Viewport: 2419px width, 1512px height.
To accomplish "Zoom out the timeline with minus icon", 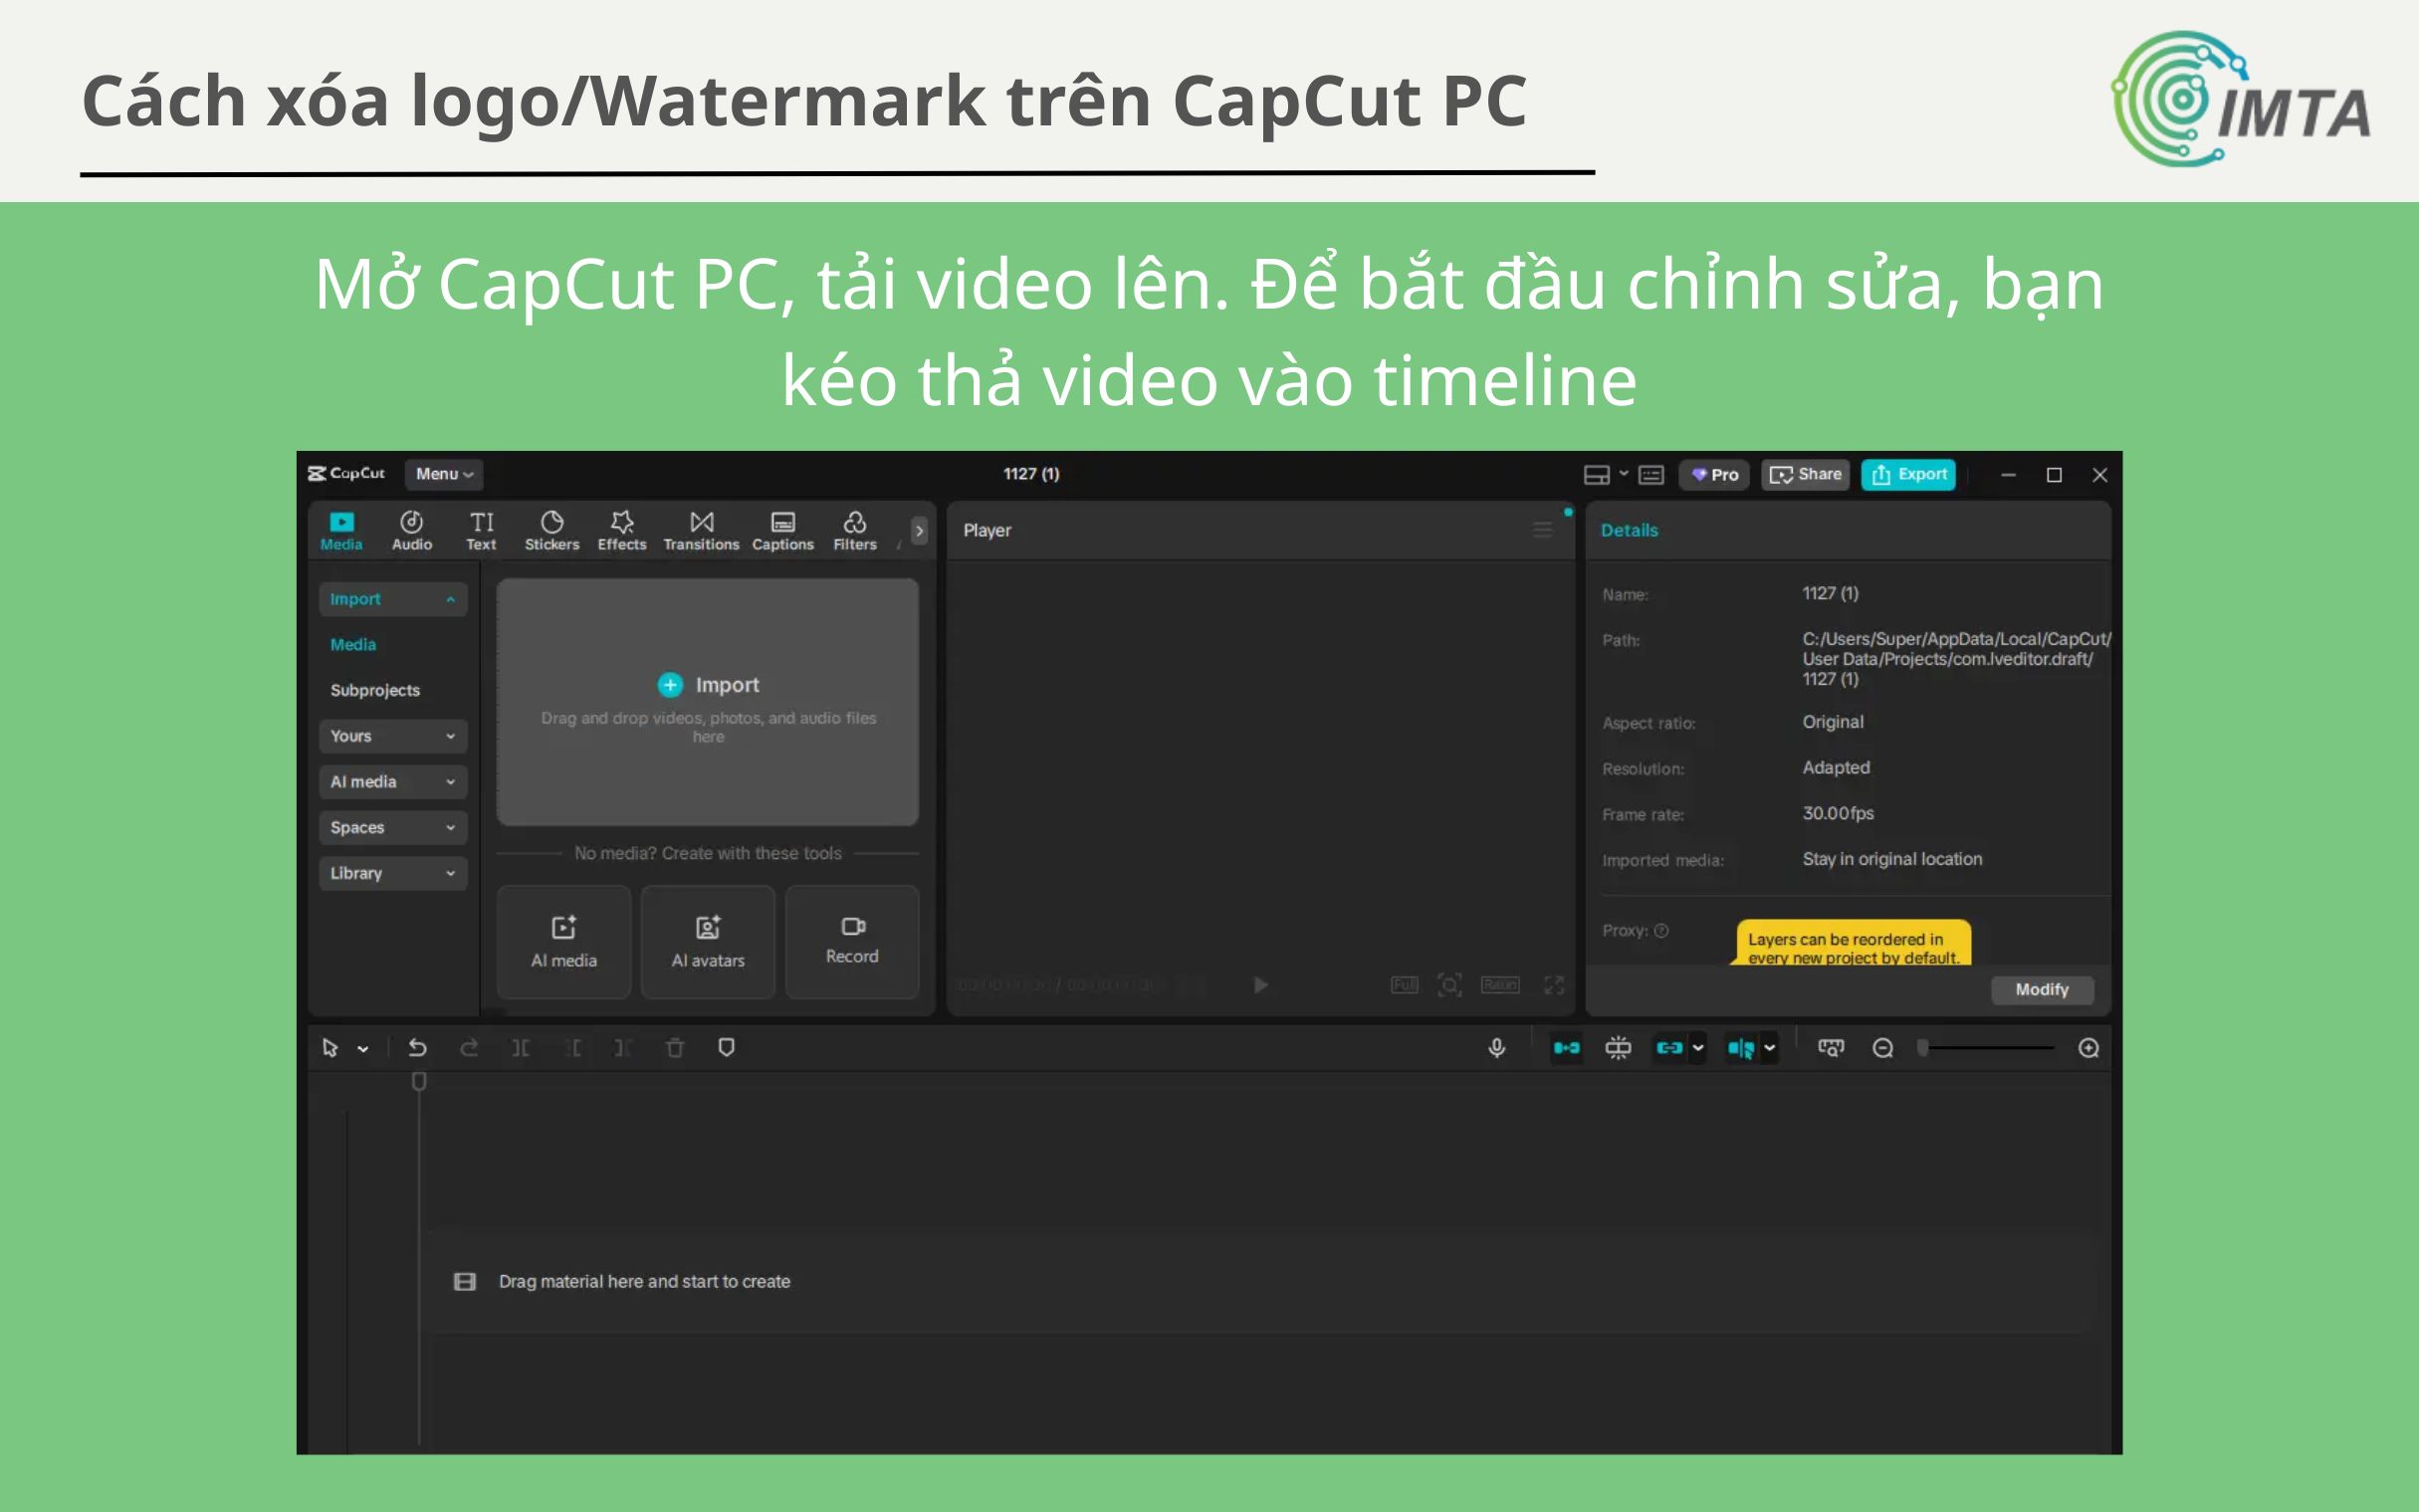I will pos(1883,1047).
